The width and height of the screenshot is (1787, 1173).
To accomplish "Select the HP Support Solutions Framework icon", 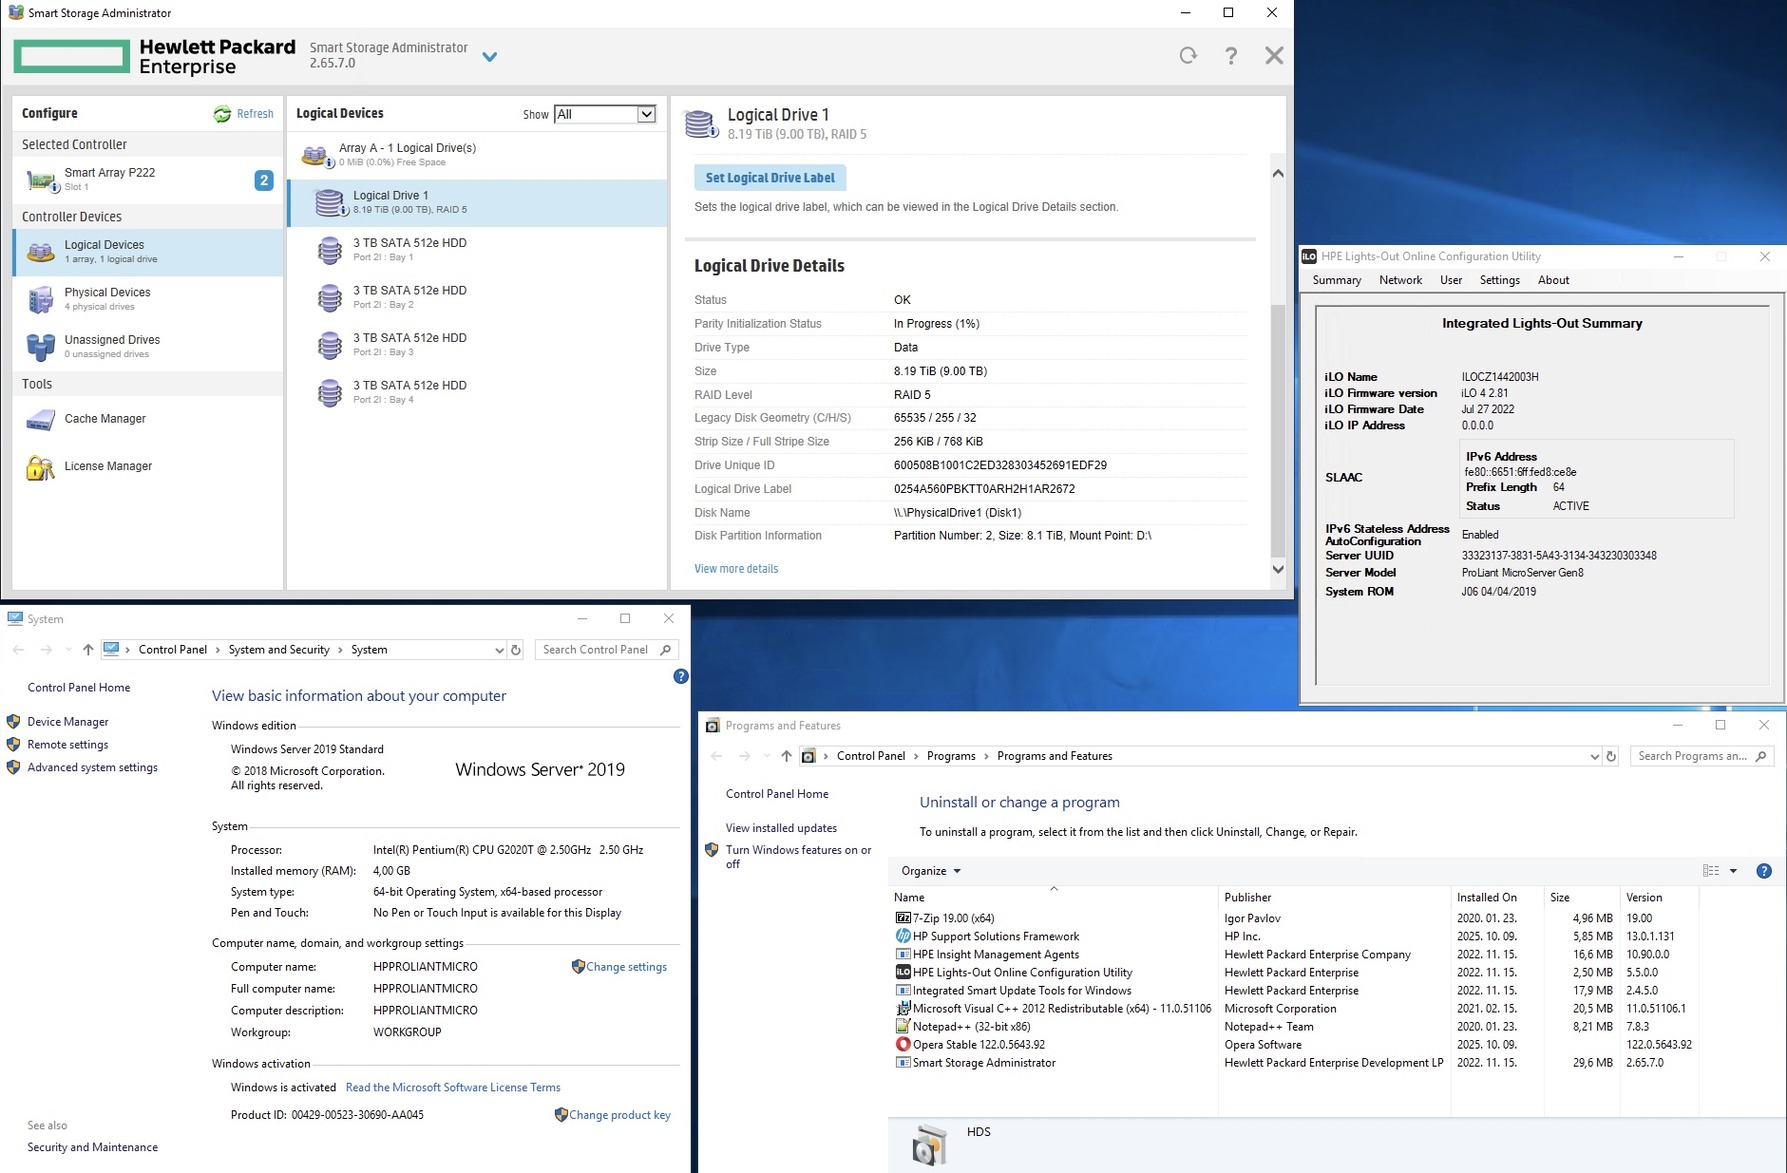I will (903, 936).
